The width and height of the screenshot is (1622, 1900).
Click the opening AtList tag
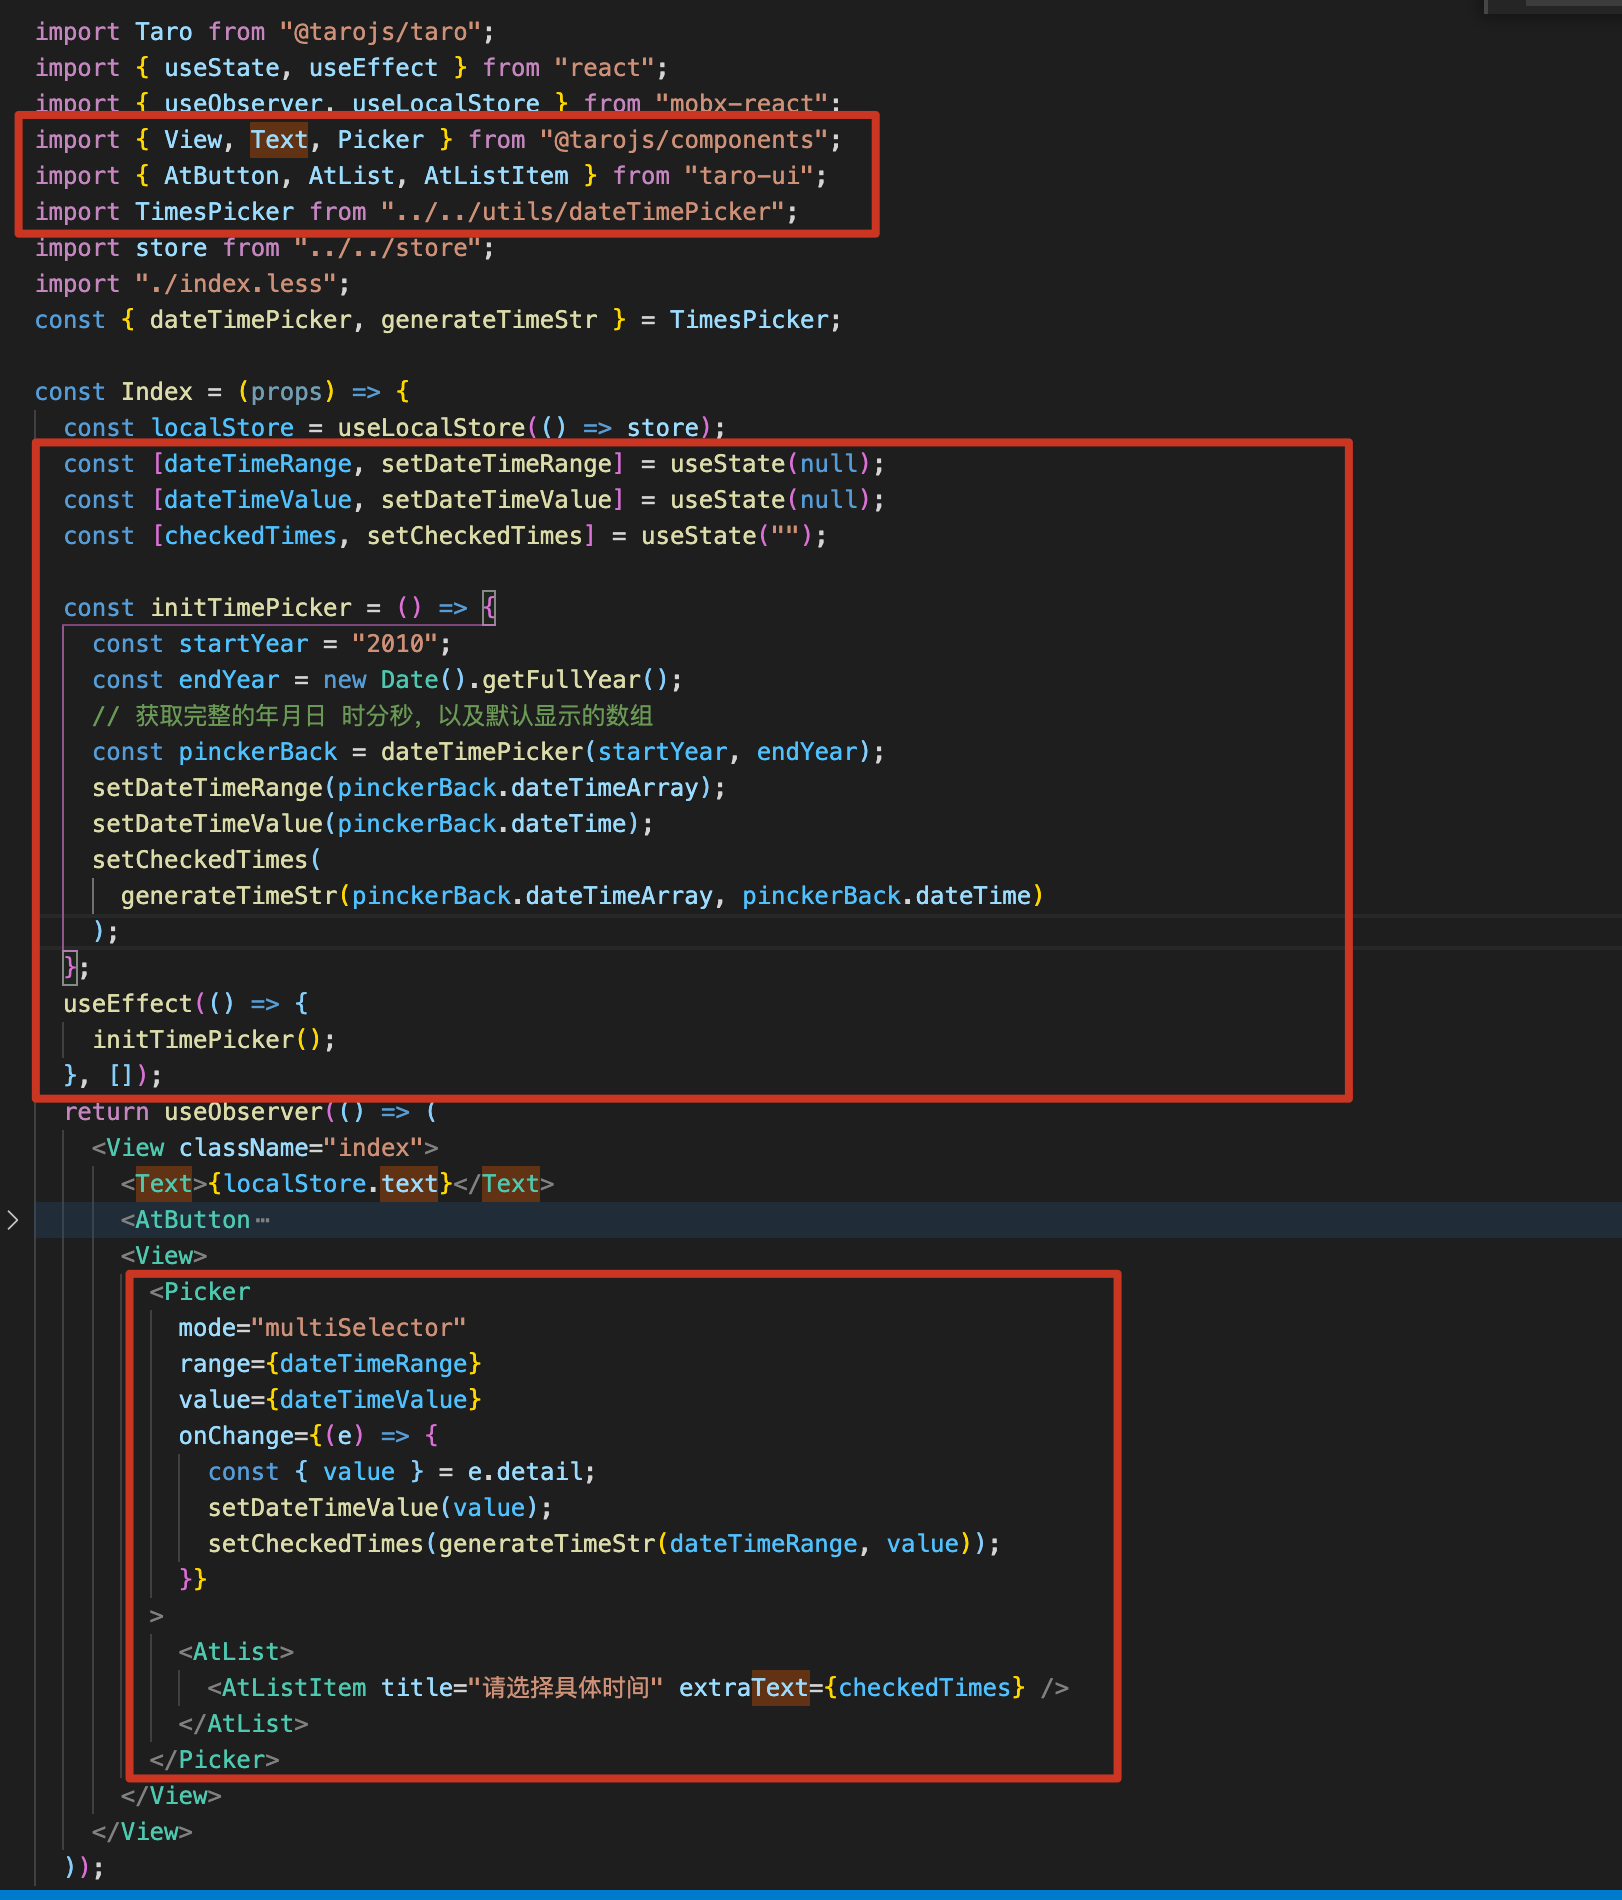pos(236,1652)
